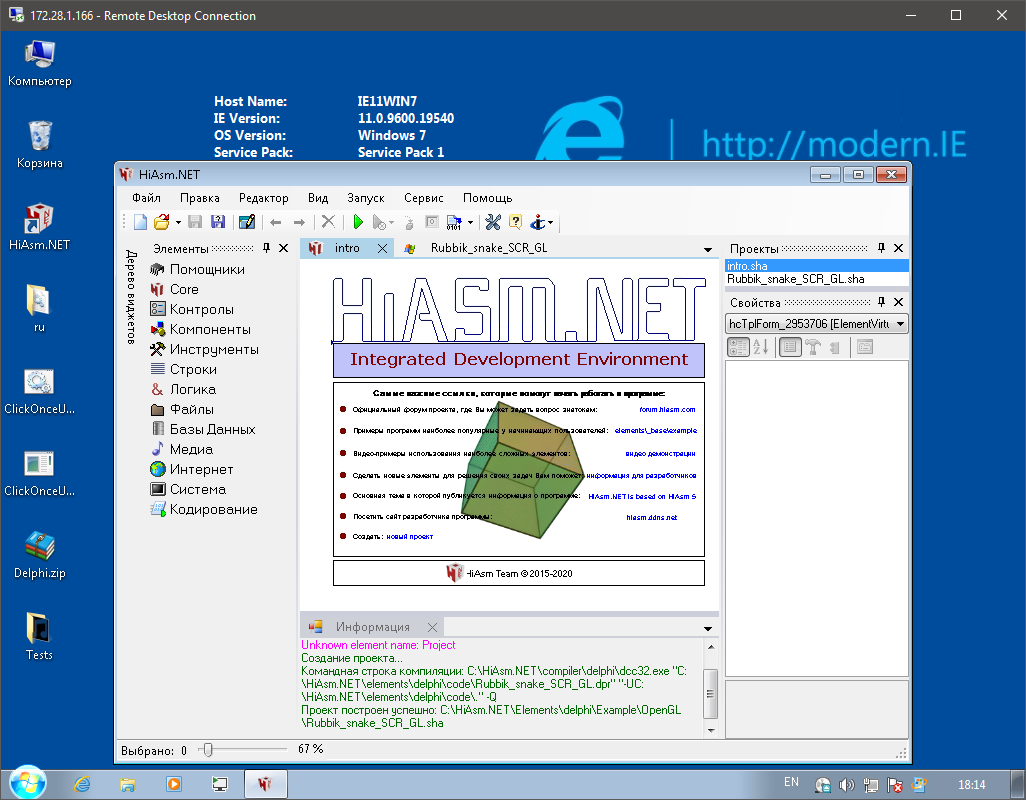
Task: Toggle categorized view in properties panel
Action: [738, 347]
